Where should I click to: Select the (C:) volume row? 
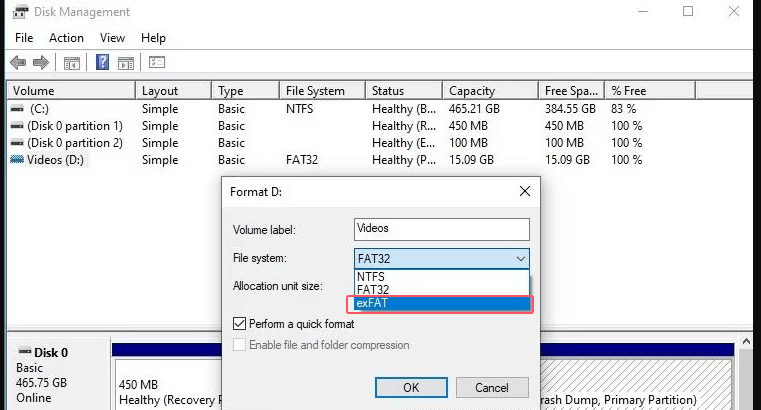(40, 109)
